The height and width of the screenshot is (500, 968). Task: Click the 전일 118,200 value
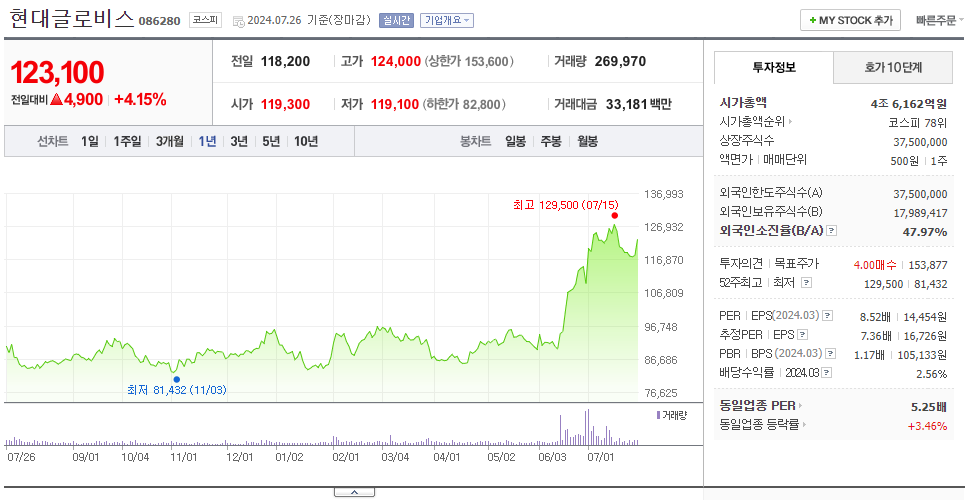tap(285, 62)
